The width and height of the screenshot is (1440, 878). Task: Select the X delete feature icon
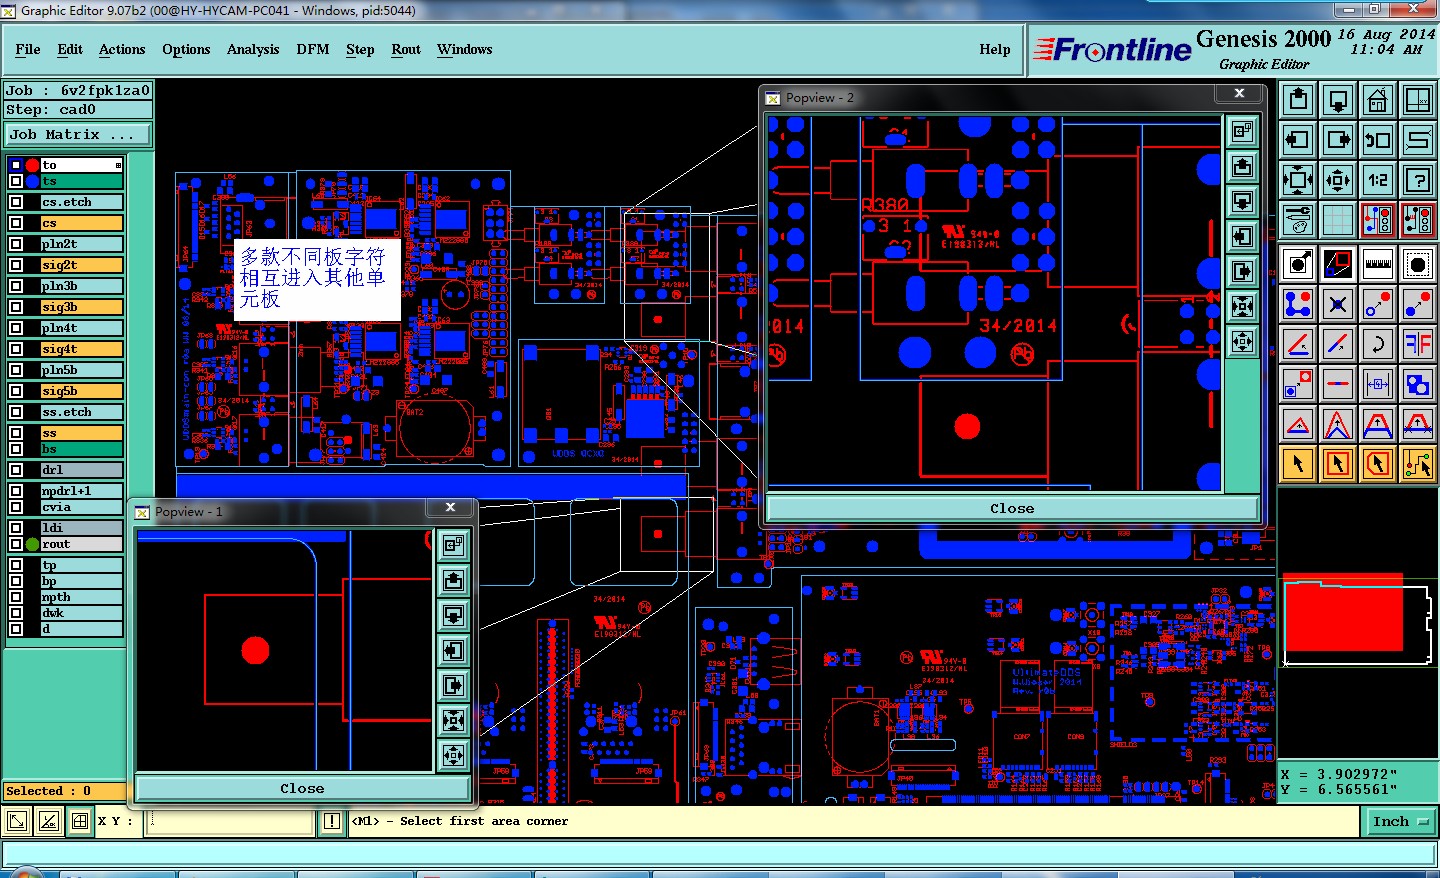pos(1338,304)
